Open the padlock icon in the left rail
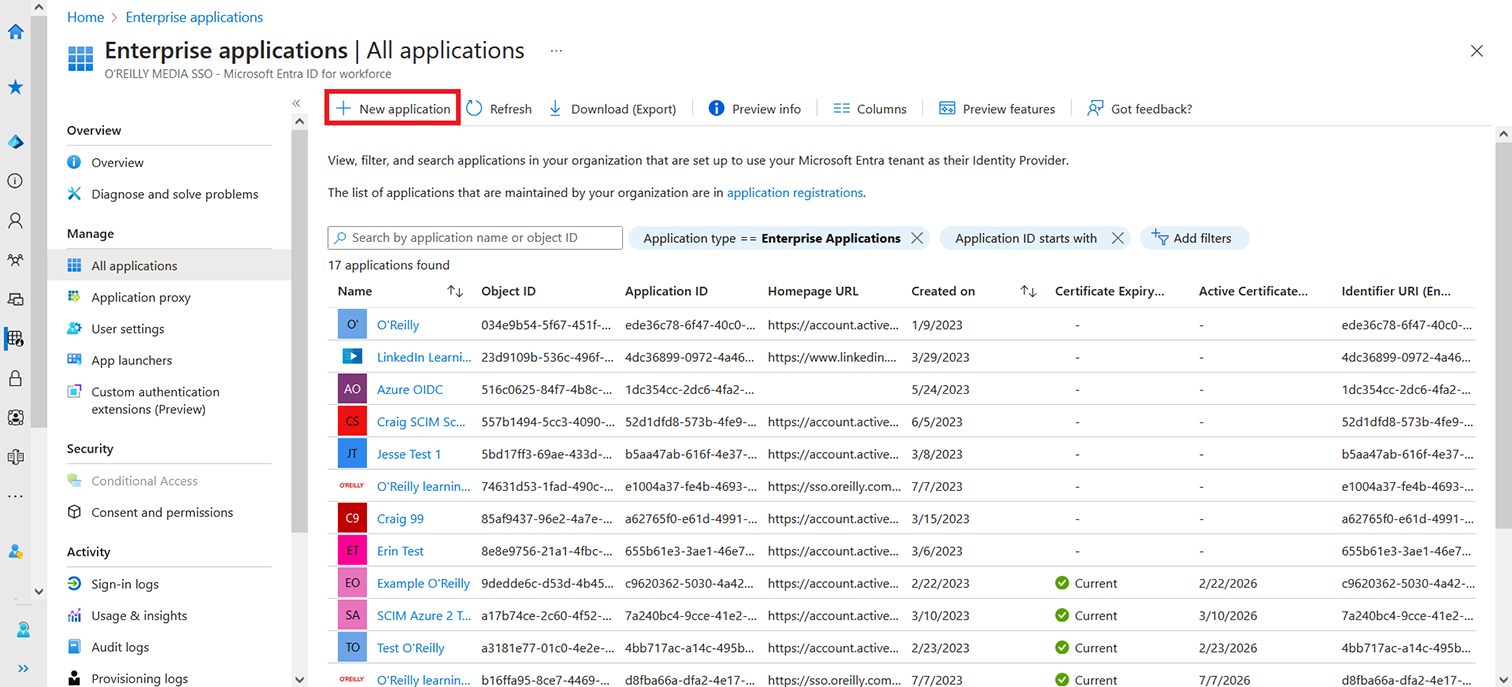The image size is (1512, 687). coord(15,378)
